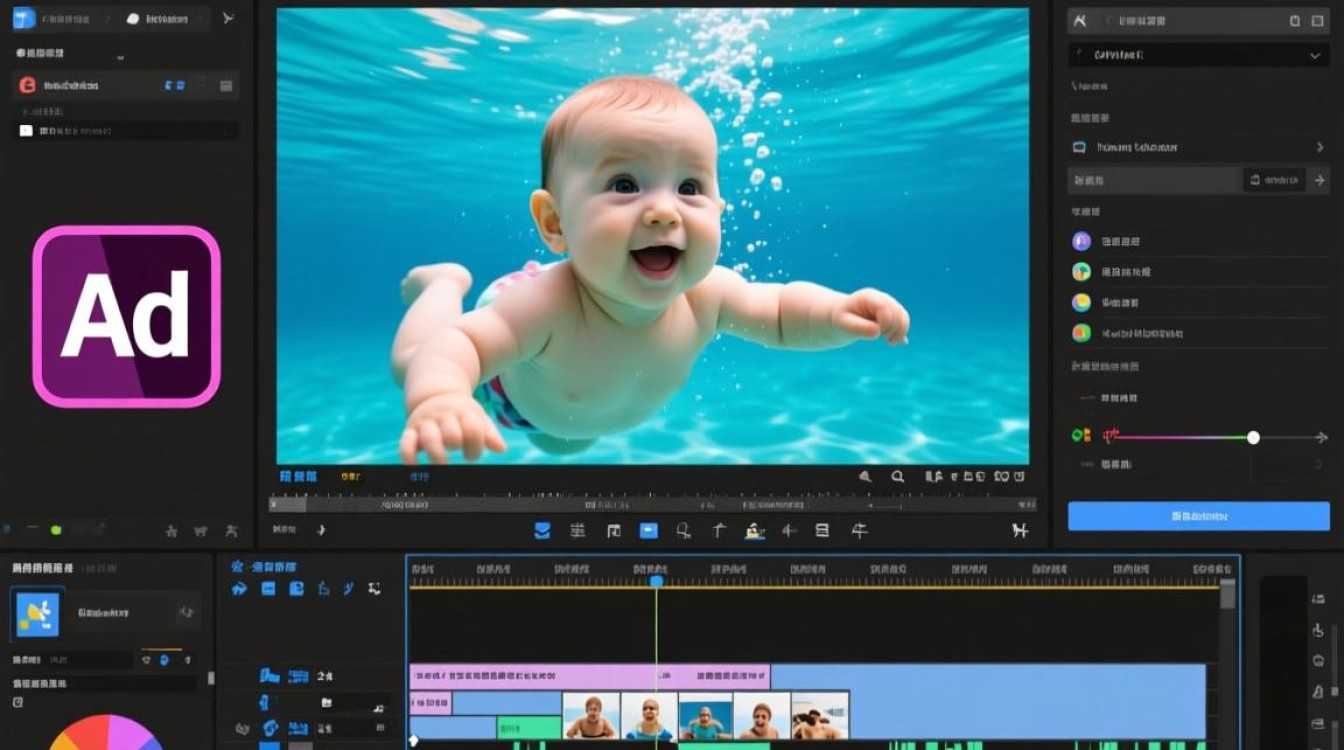Click the grid icon left of the highlighted blue square
This screenshot has height=750, width=1344.
click(x=613, y=531)
